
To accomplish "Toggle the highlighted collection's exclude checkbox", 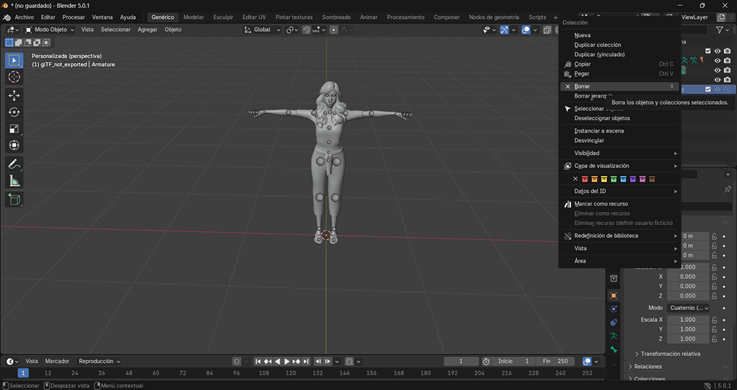I will point(708,89).
